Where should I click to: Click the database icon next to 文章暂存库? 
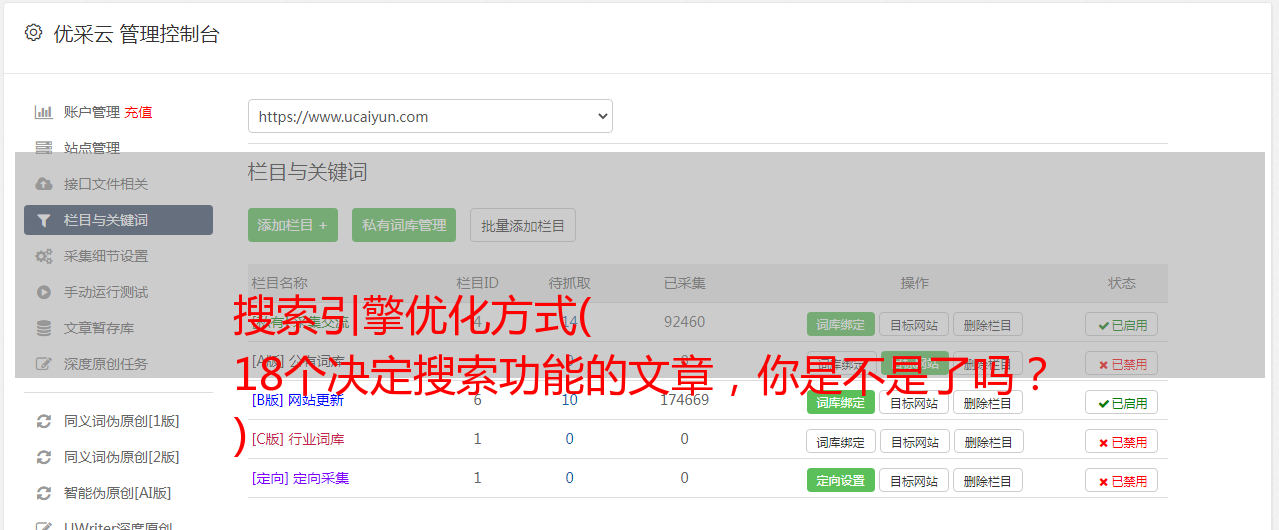tap(43, 328)
